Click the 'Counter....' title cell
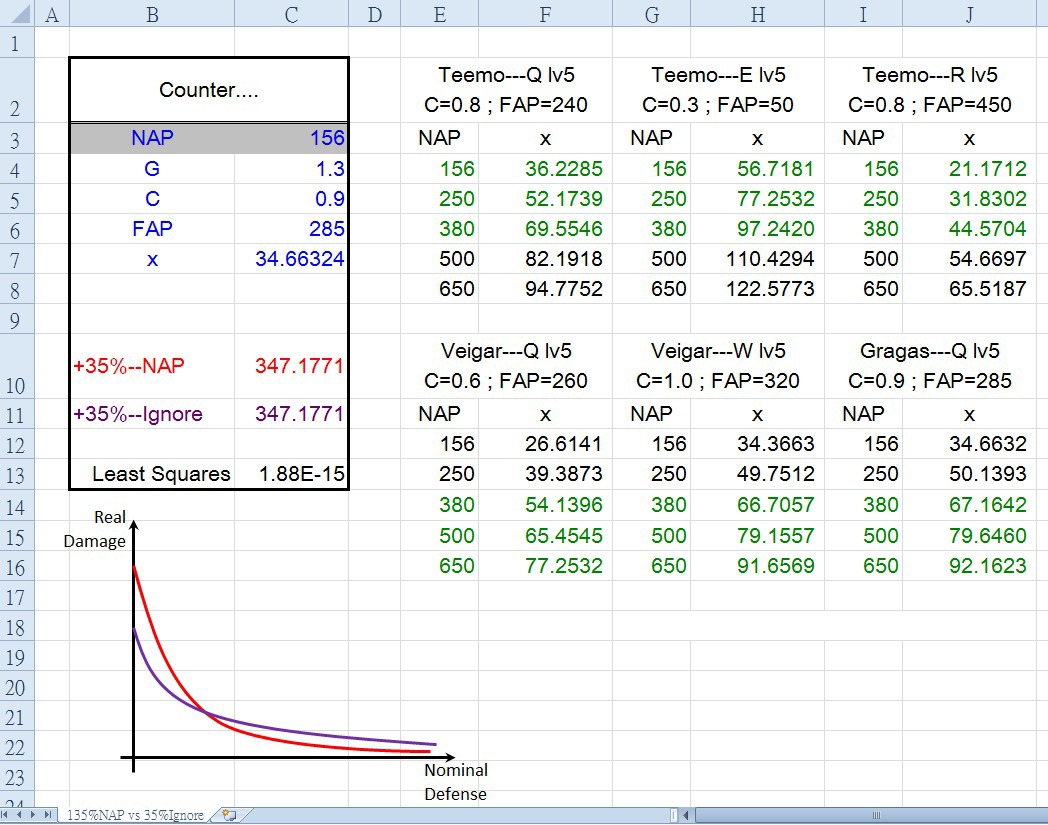Screen dimensions: 1048x825 (209, 90)
